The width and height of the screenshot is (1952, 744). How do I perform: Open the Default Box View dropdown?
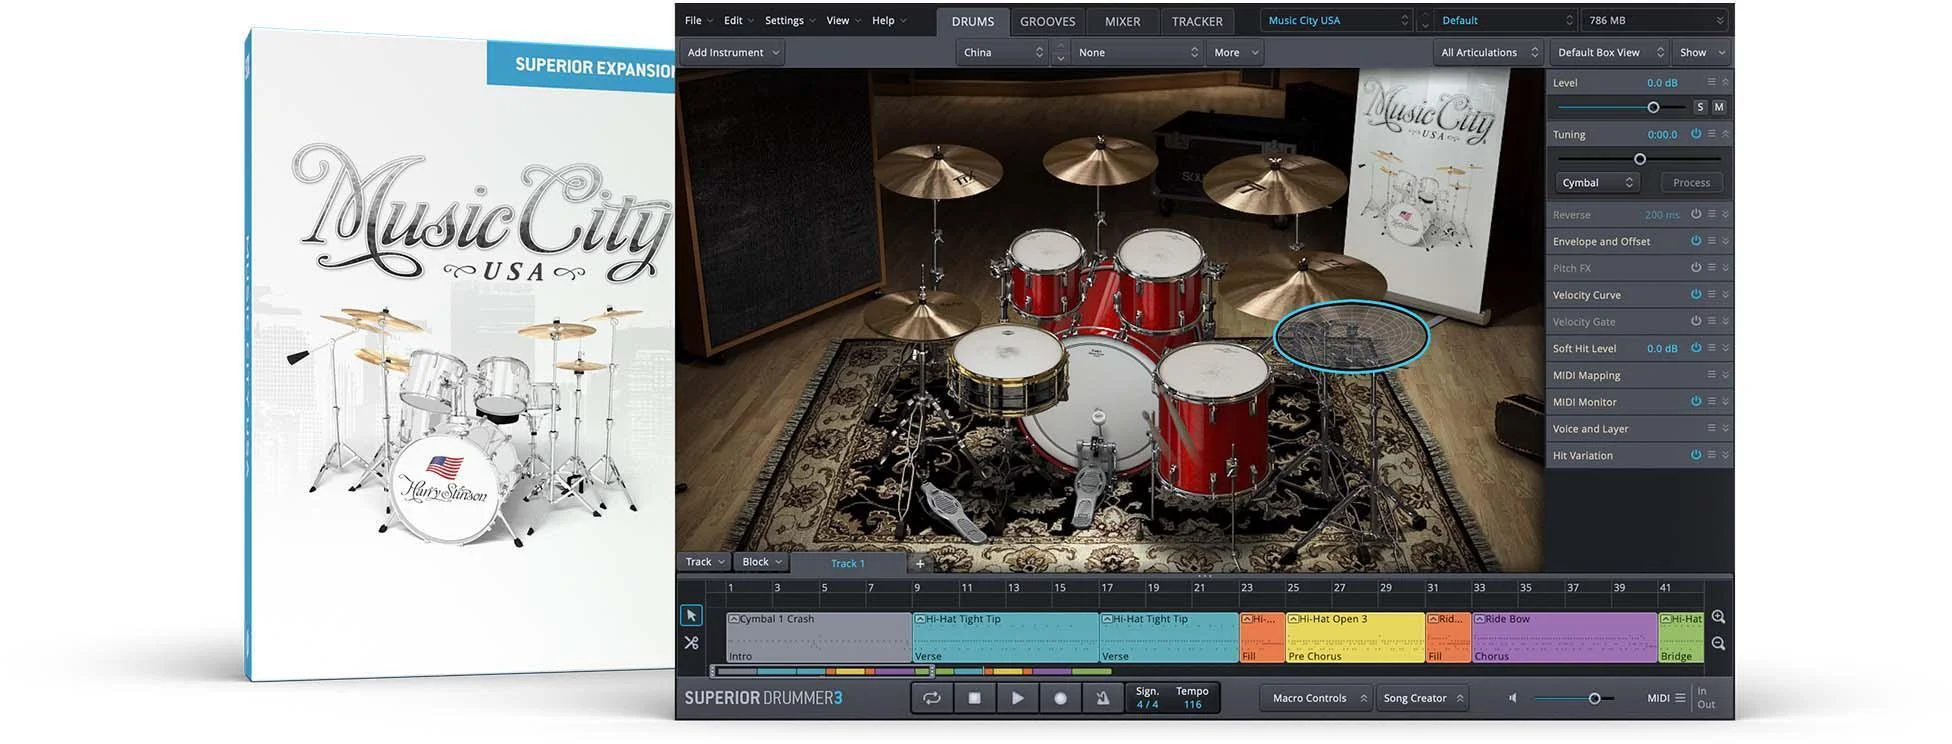pos(1608,52)
